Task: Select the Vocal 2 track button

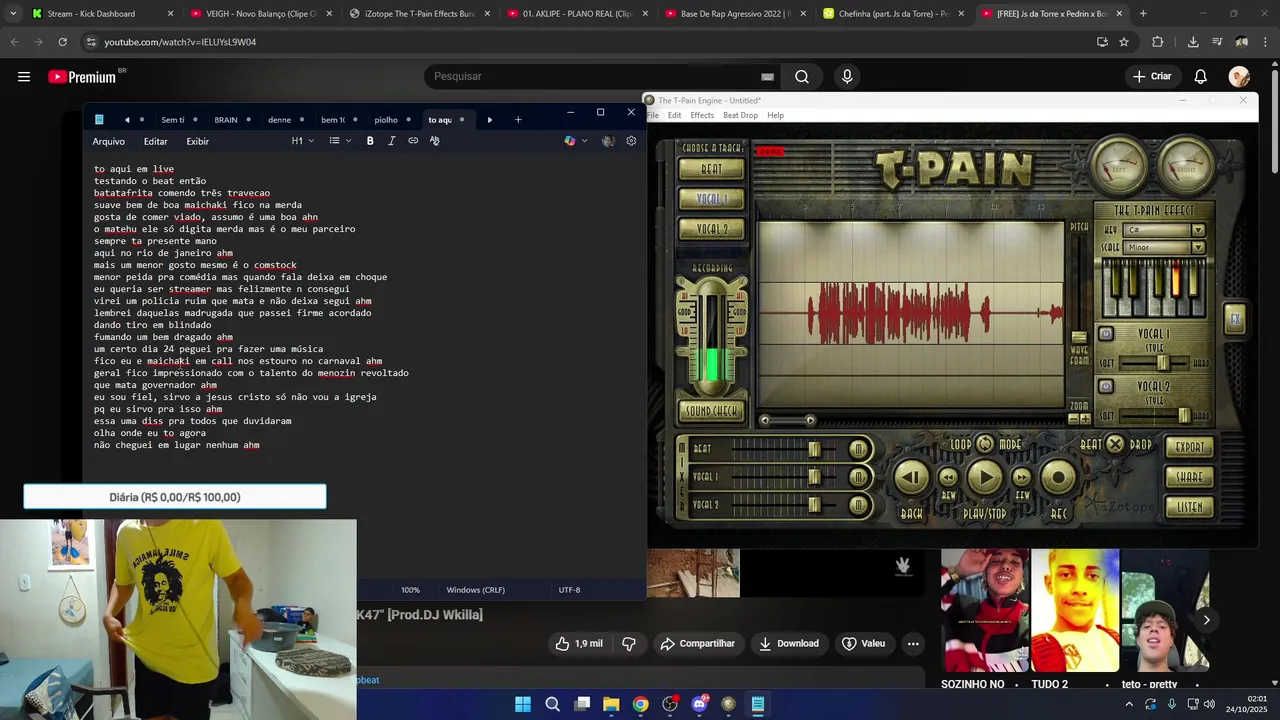Action: (x=712, y=229)
